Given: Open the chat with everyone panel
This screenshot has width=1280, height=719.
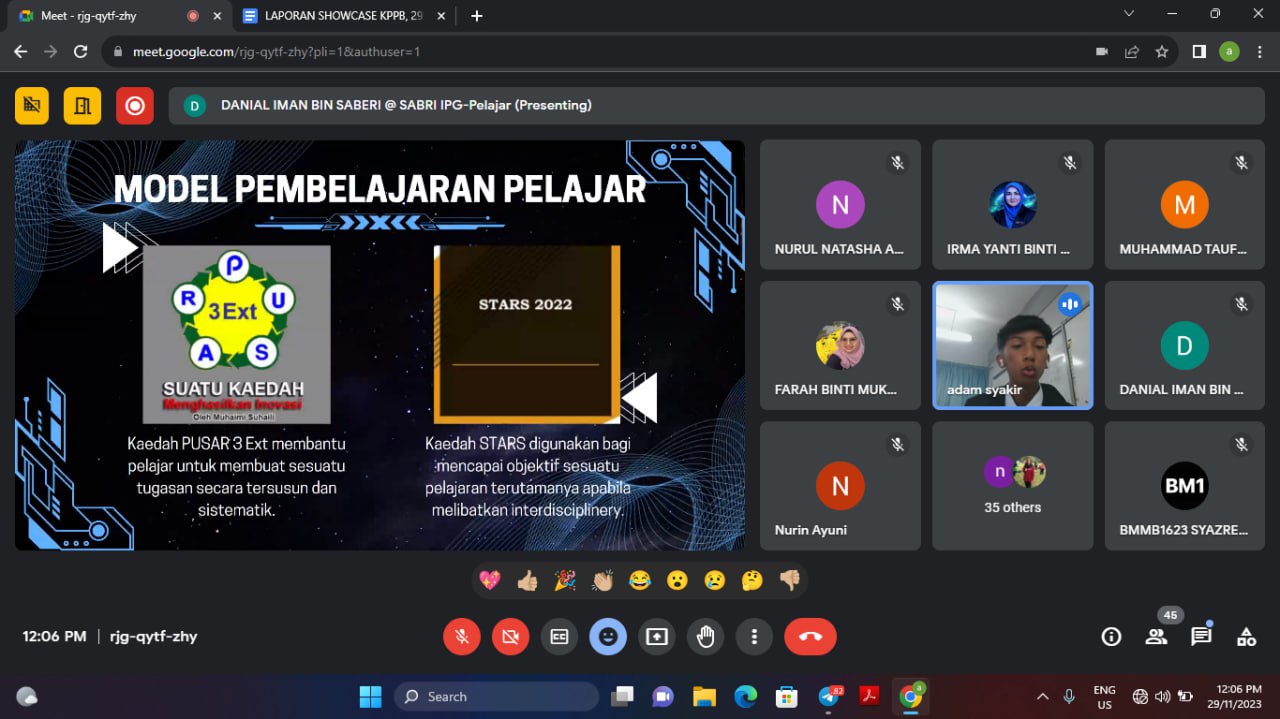Looking at the screenshot, I should 1201,636.
